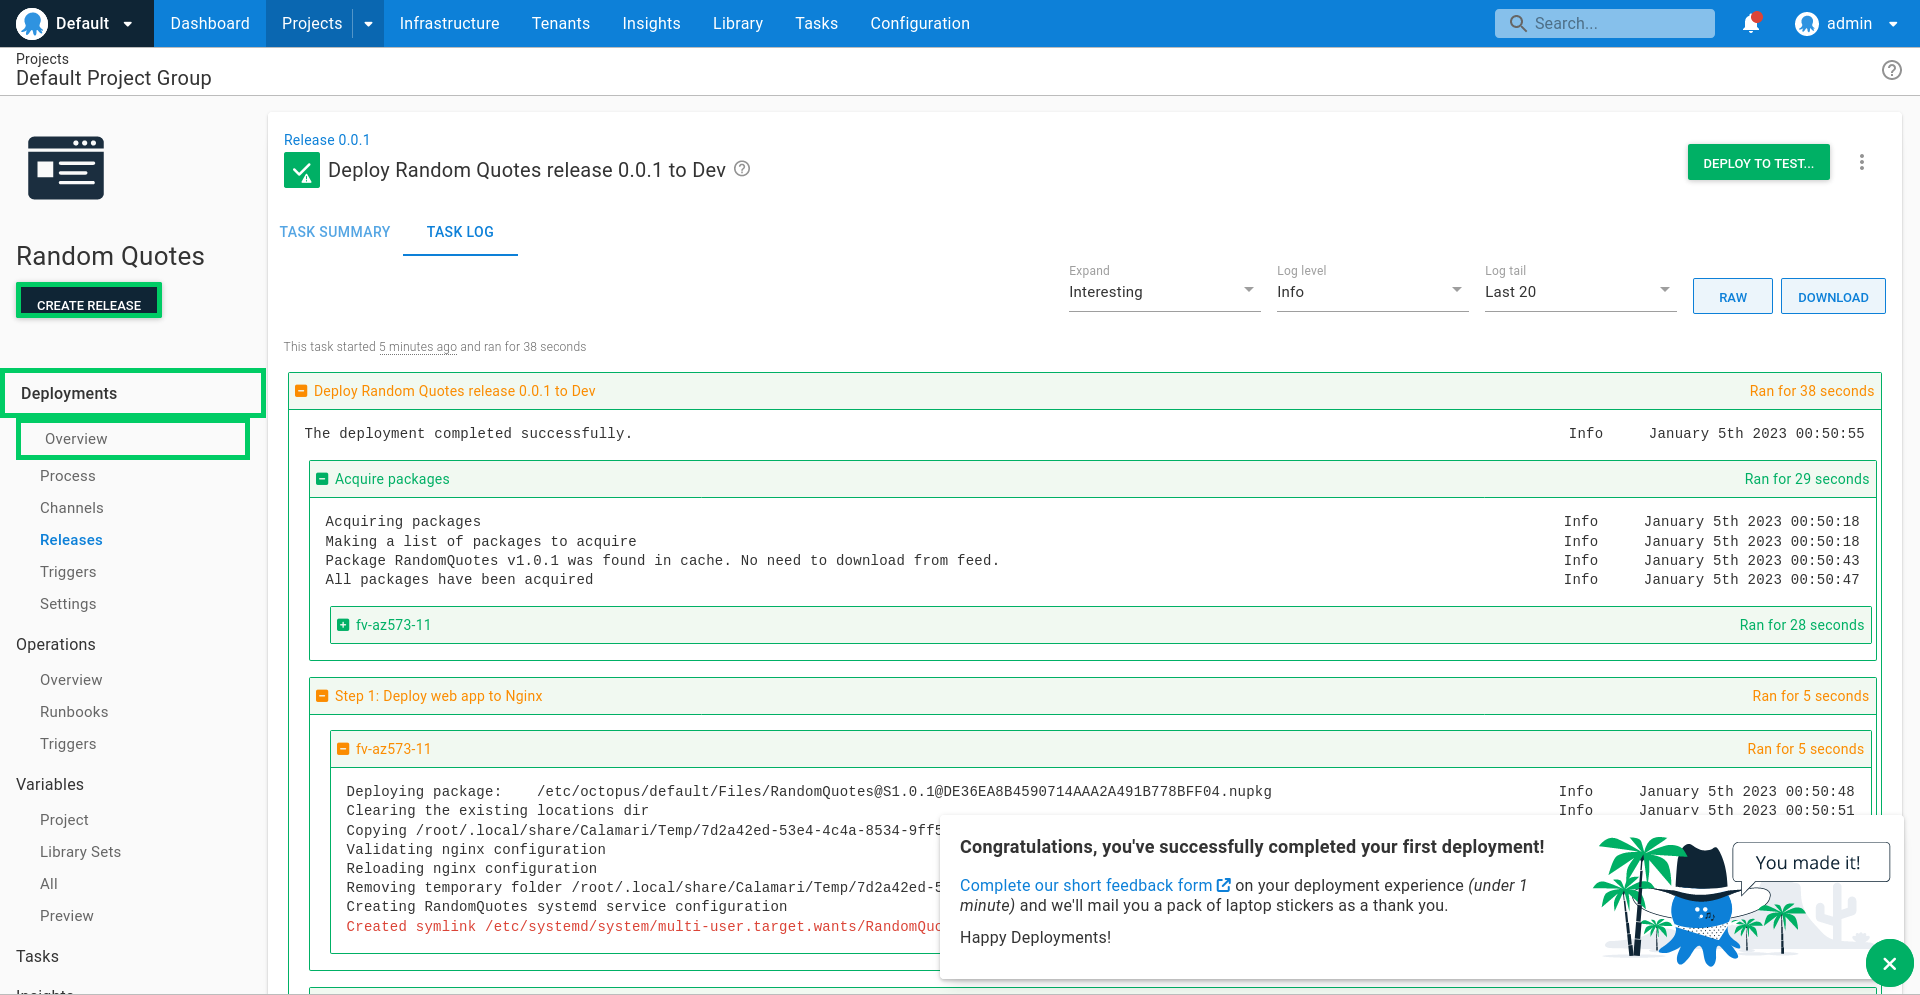Viewport: 1920px width, 995px height.
Task: Open Operations section heading
Action: click(x=56, y=644)
